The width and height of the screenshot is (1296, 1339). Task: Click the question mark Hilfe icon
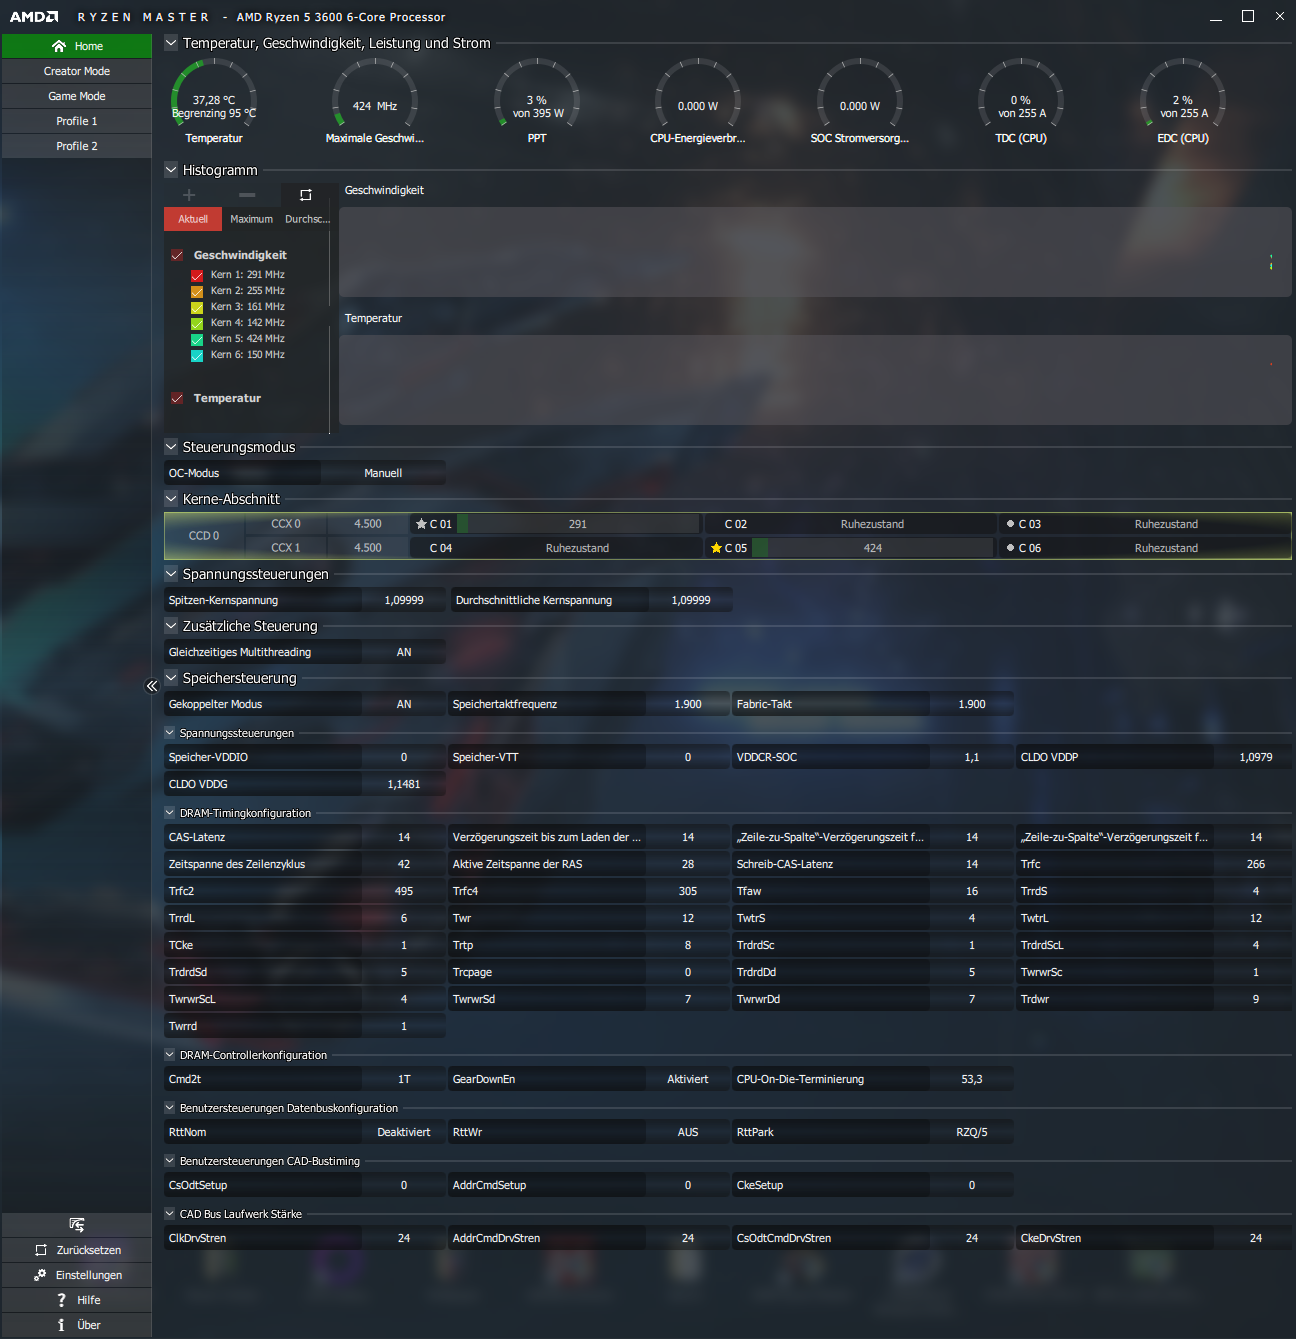click(61, 1300)
